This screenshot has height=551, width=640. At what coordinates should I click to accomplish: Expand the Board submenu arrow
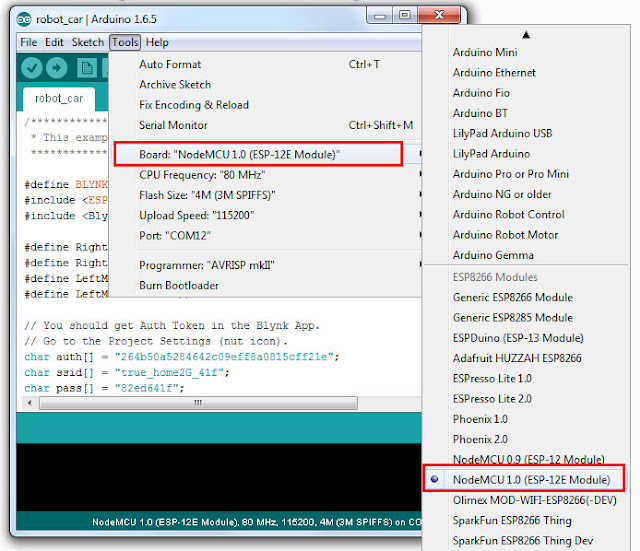coord(420,154)
